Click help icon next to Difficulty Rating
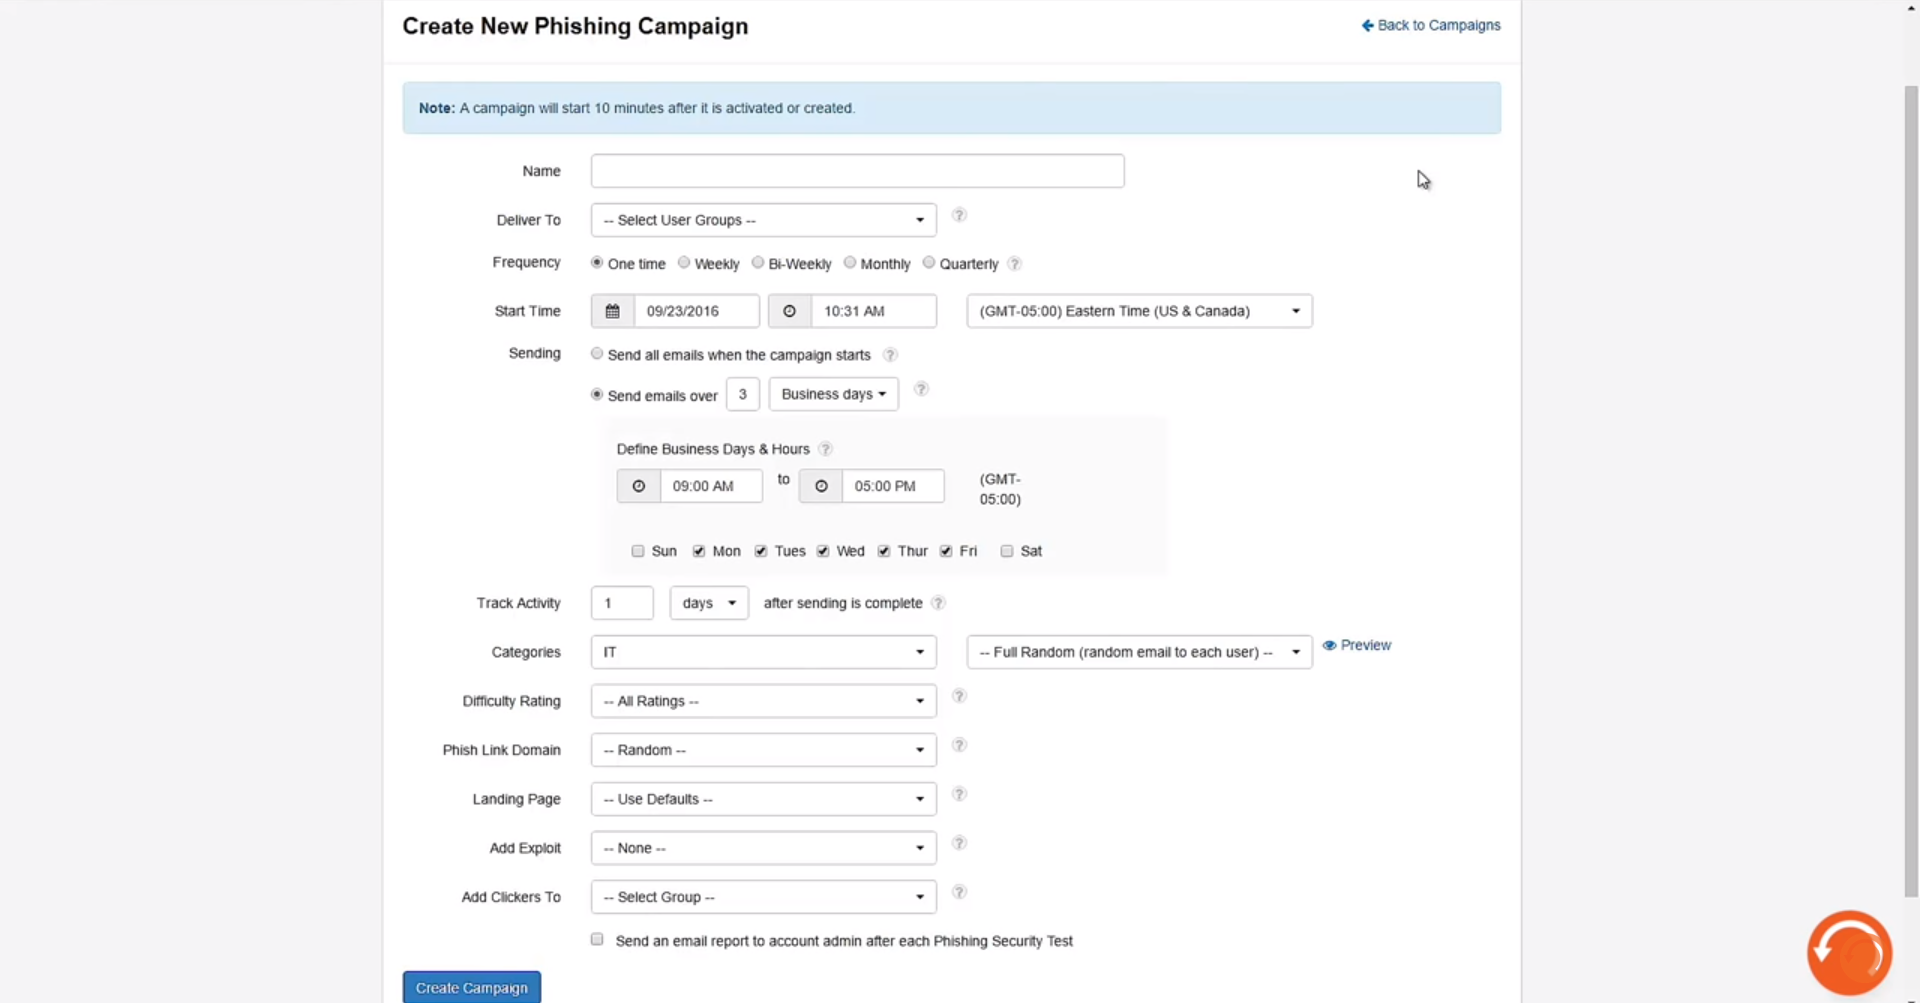Screen dimensions: 1920x1003 point(959,696)
